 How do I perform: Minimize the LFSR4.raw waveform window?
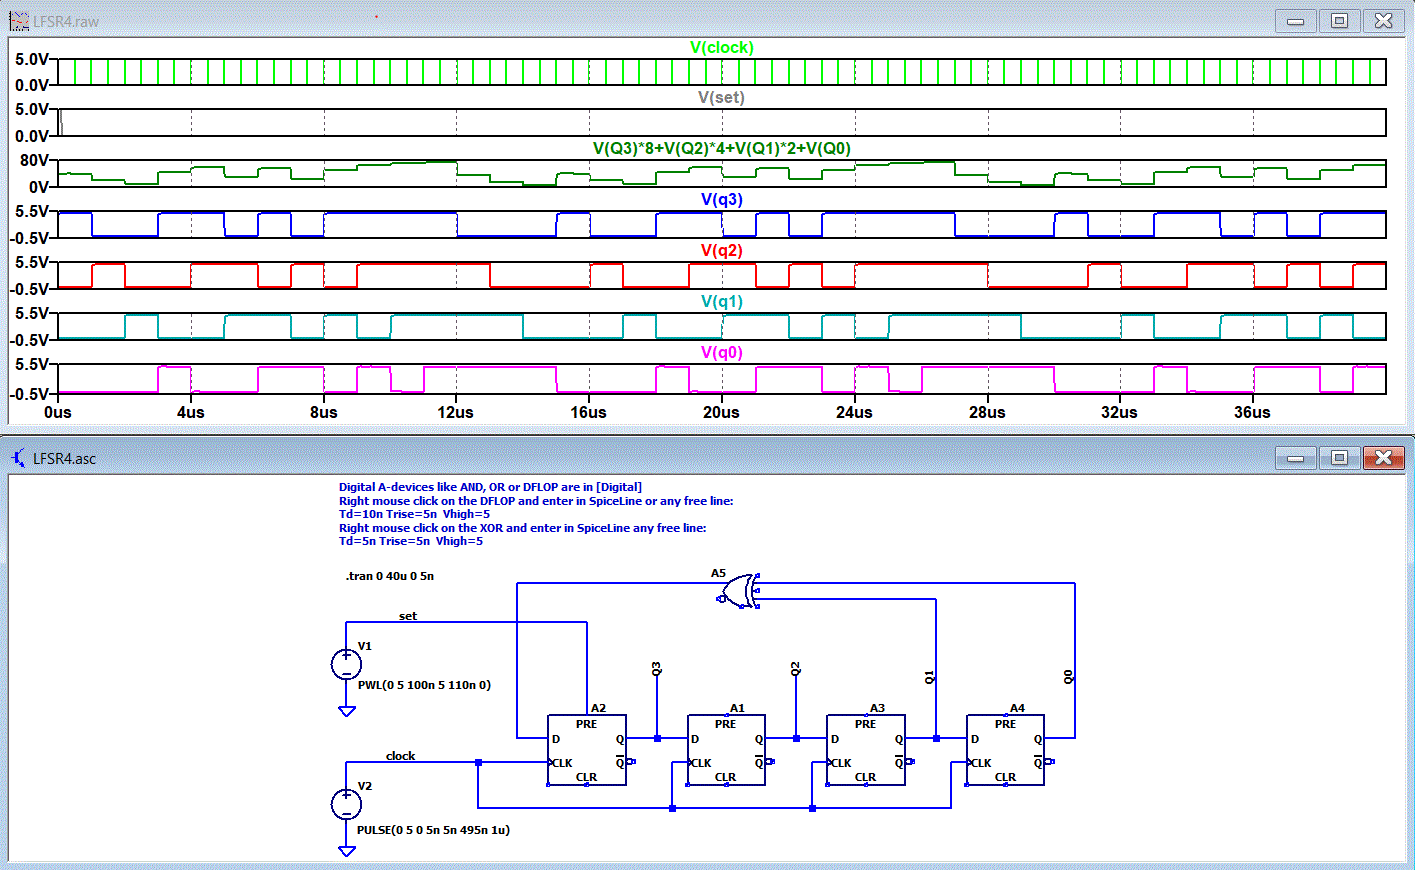pyautogui.click(x=1295, y=21)
